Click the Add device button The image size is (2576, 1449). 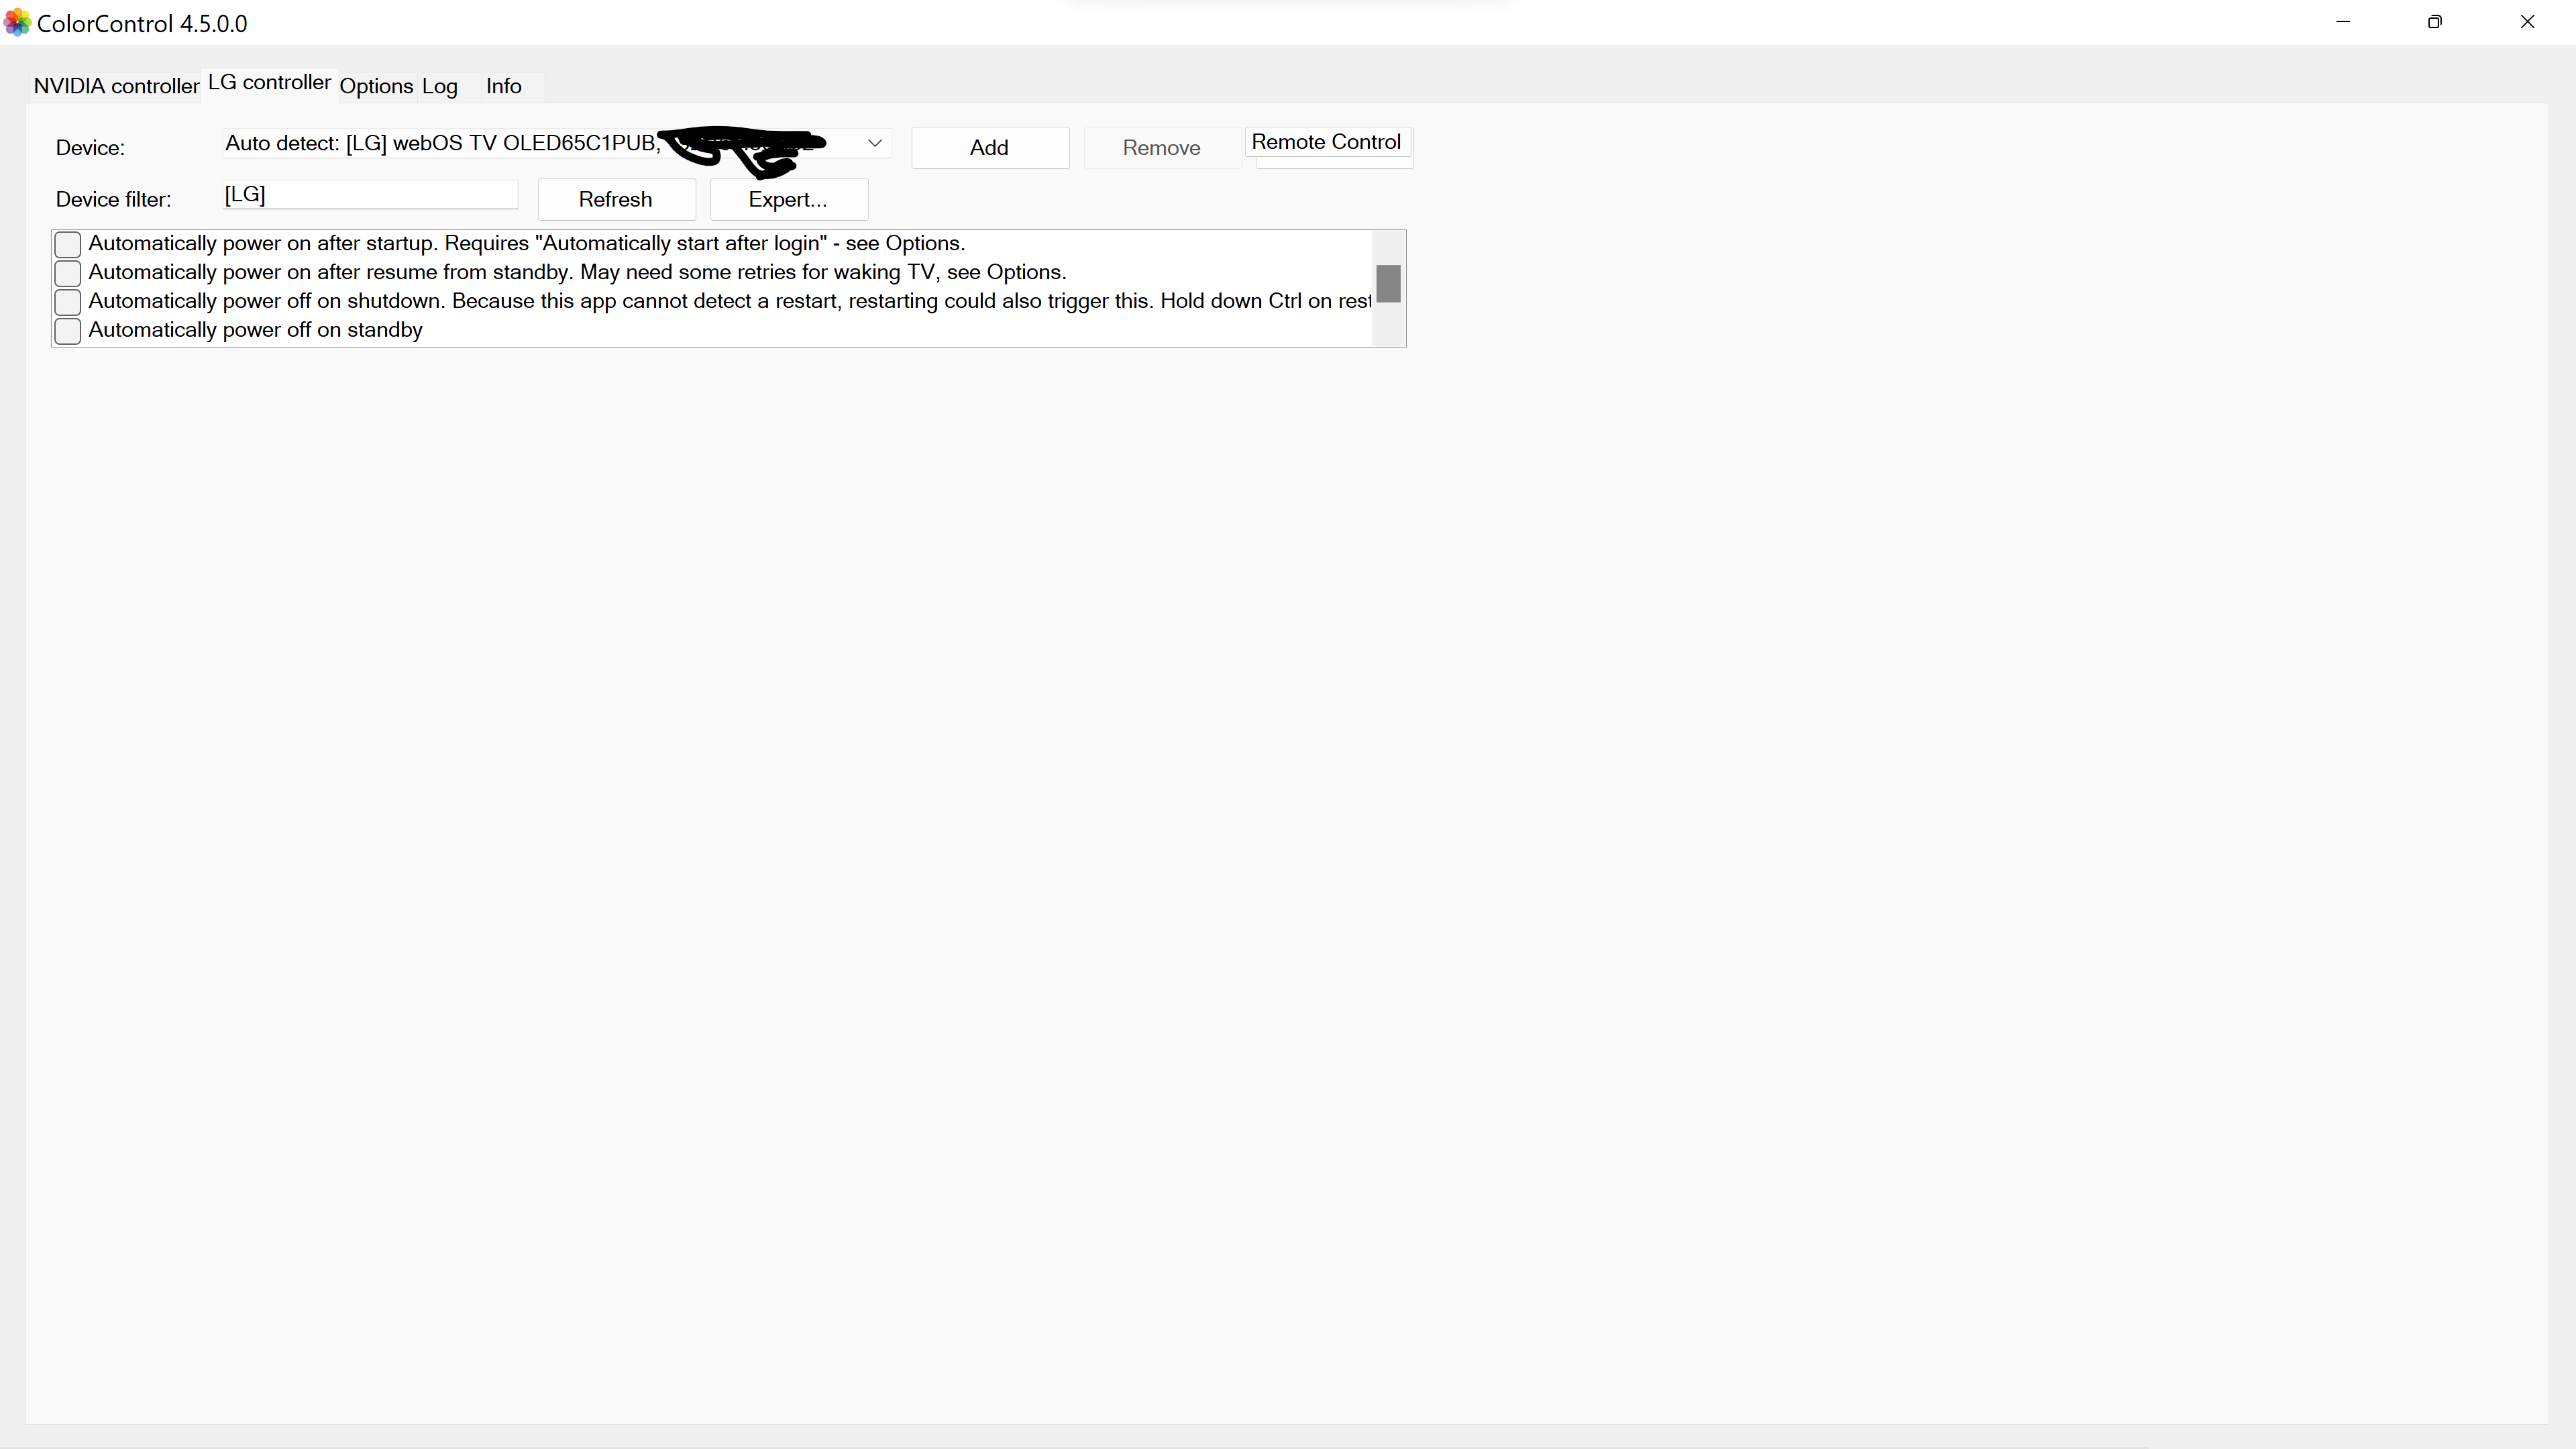[989, 147]
